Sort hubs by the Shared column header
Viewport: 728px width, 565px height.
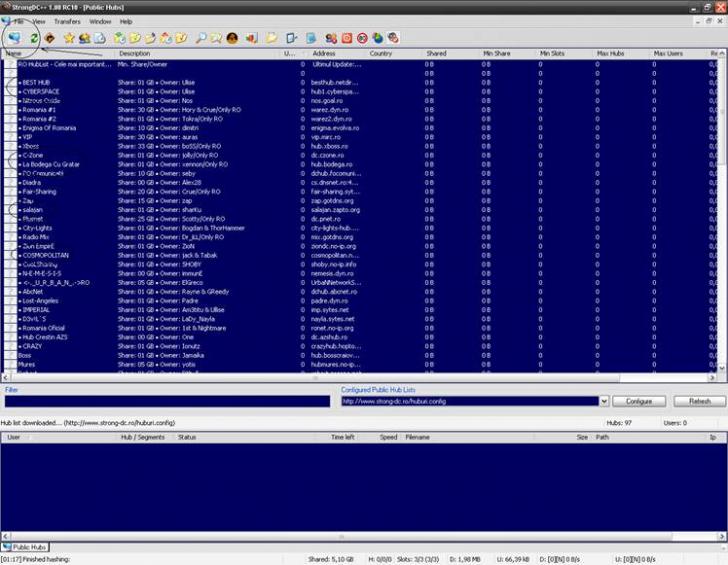pos(436,53)
